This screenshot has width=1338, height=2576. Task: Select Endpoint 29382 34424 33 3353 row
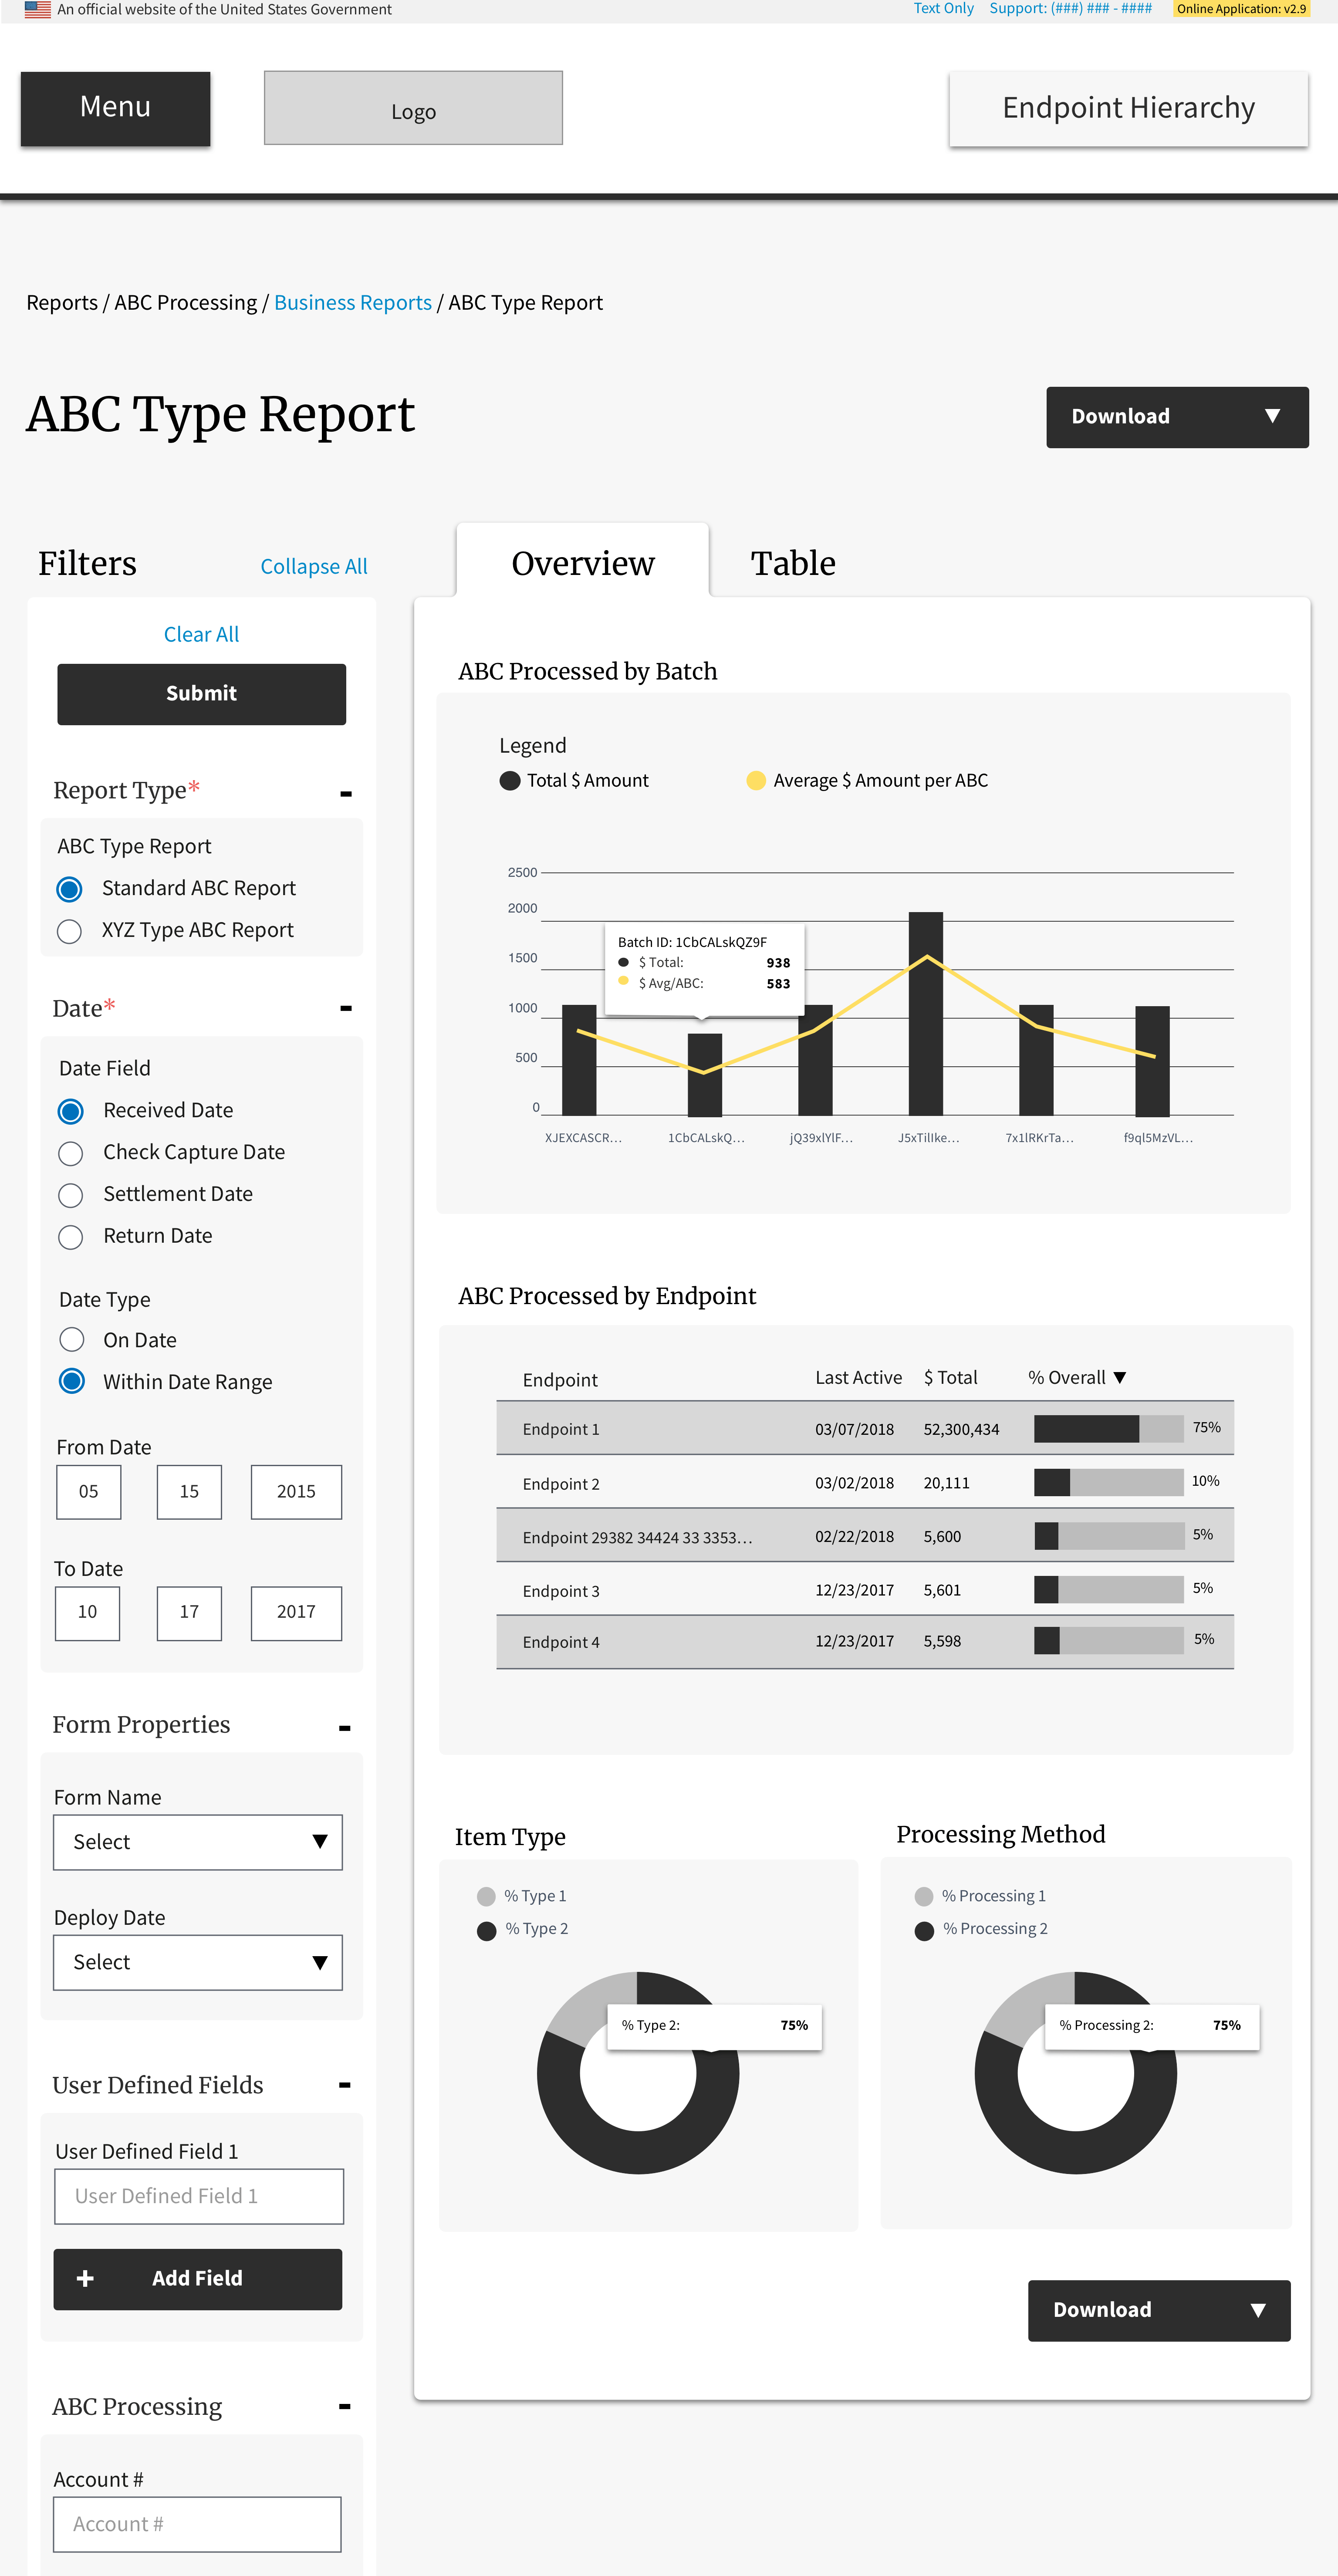(x=865, y=1536)
